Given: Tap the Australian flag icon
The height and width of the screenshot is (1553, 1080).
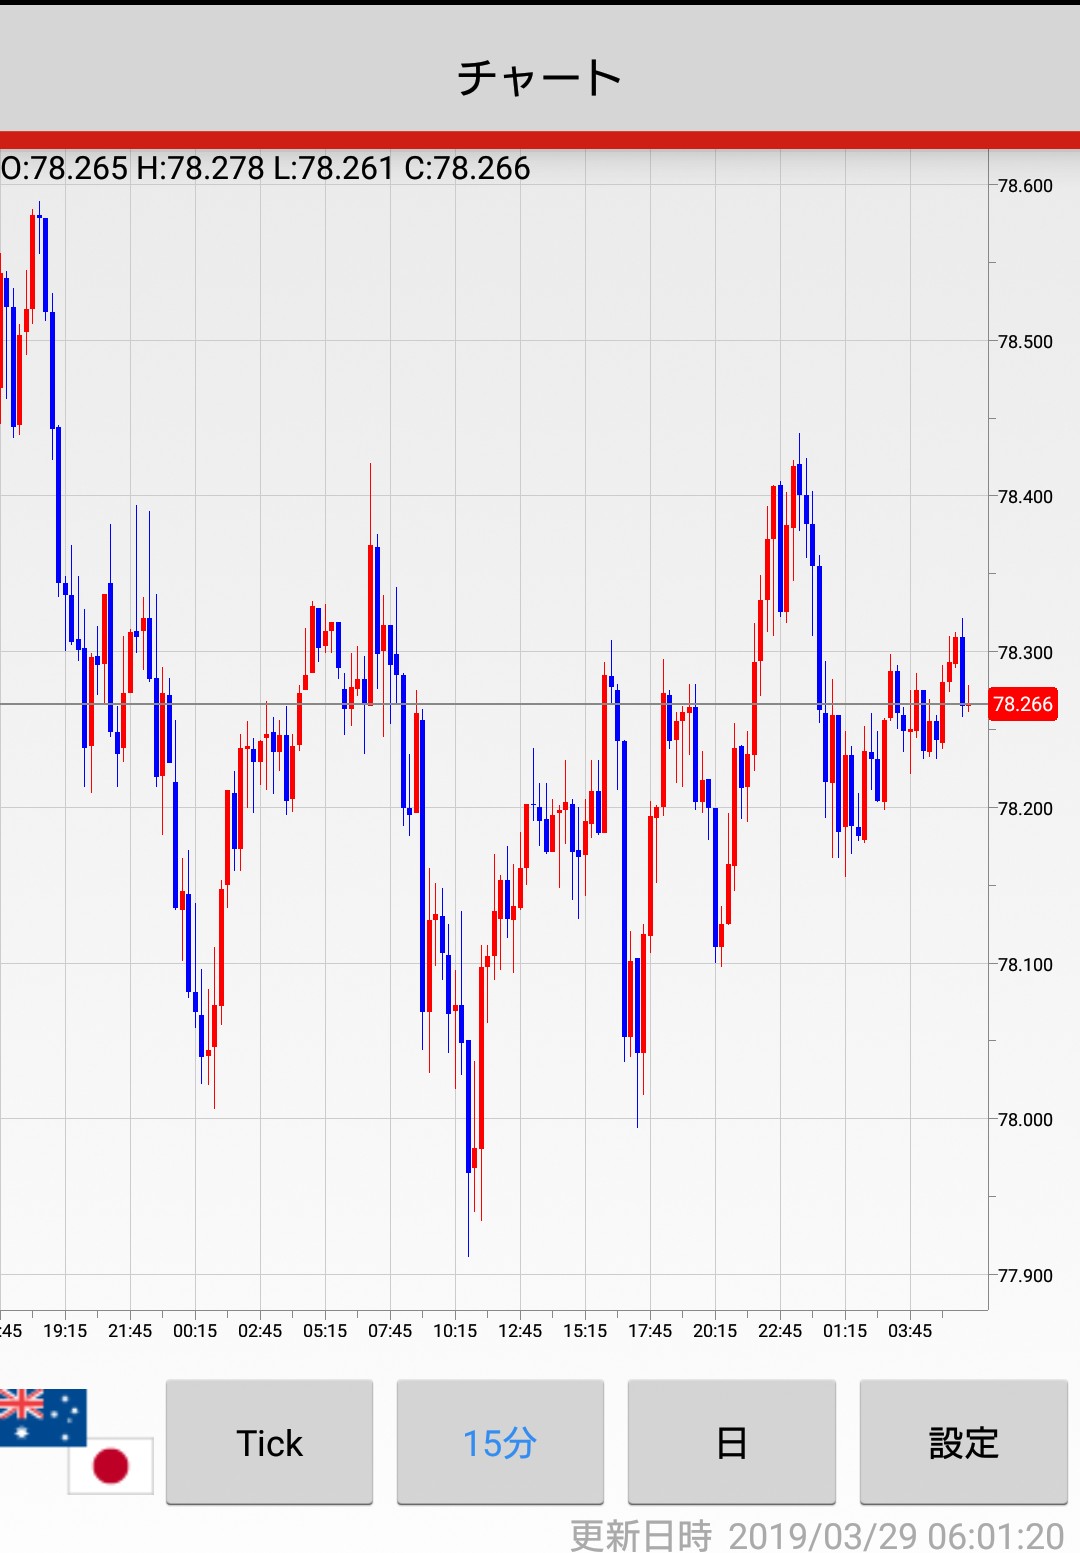Looking at the screenshot, I should click(42, 1416).
